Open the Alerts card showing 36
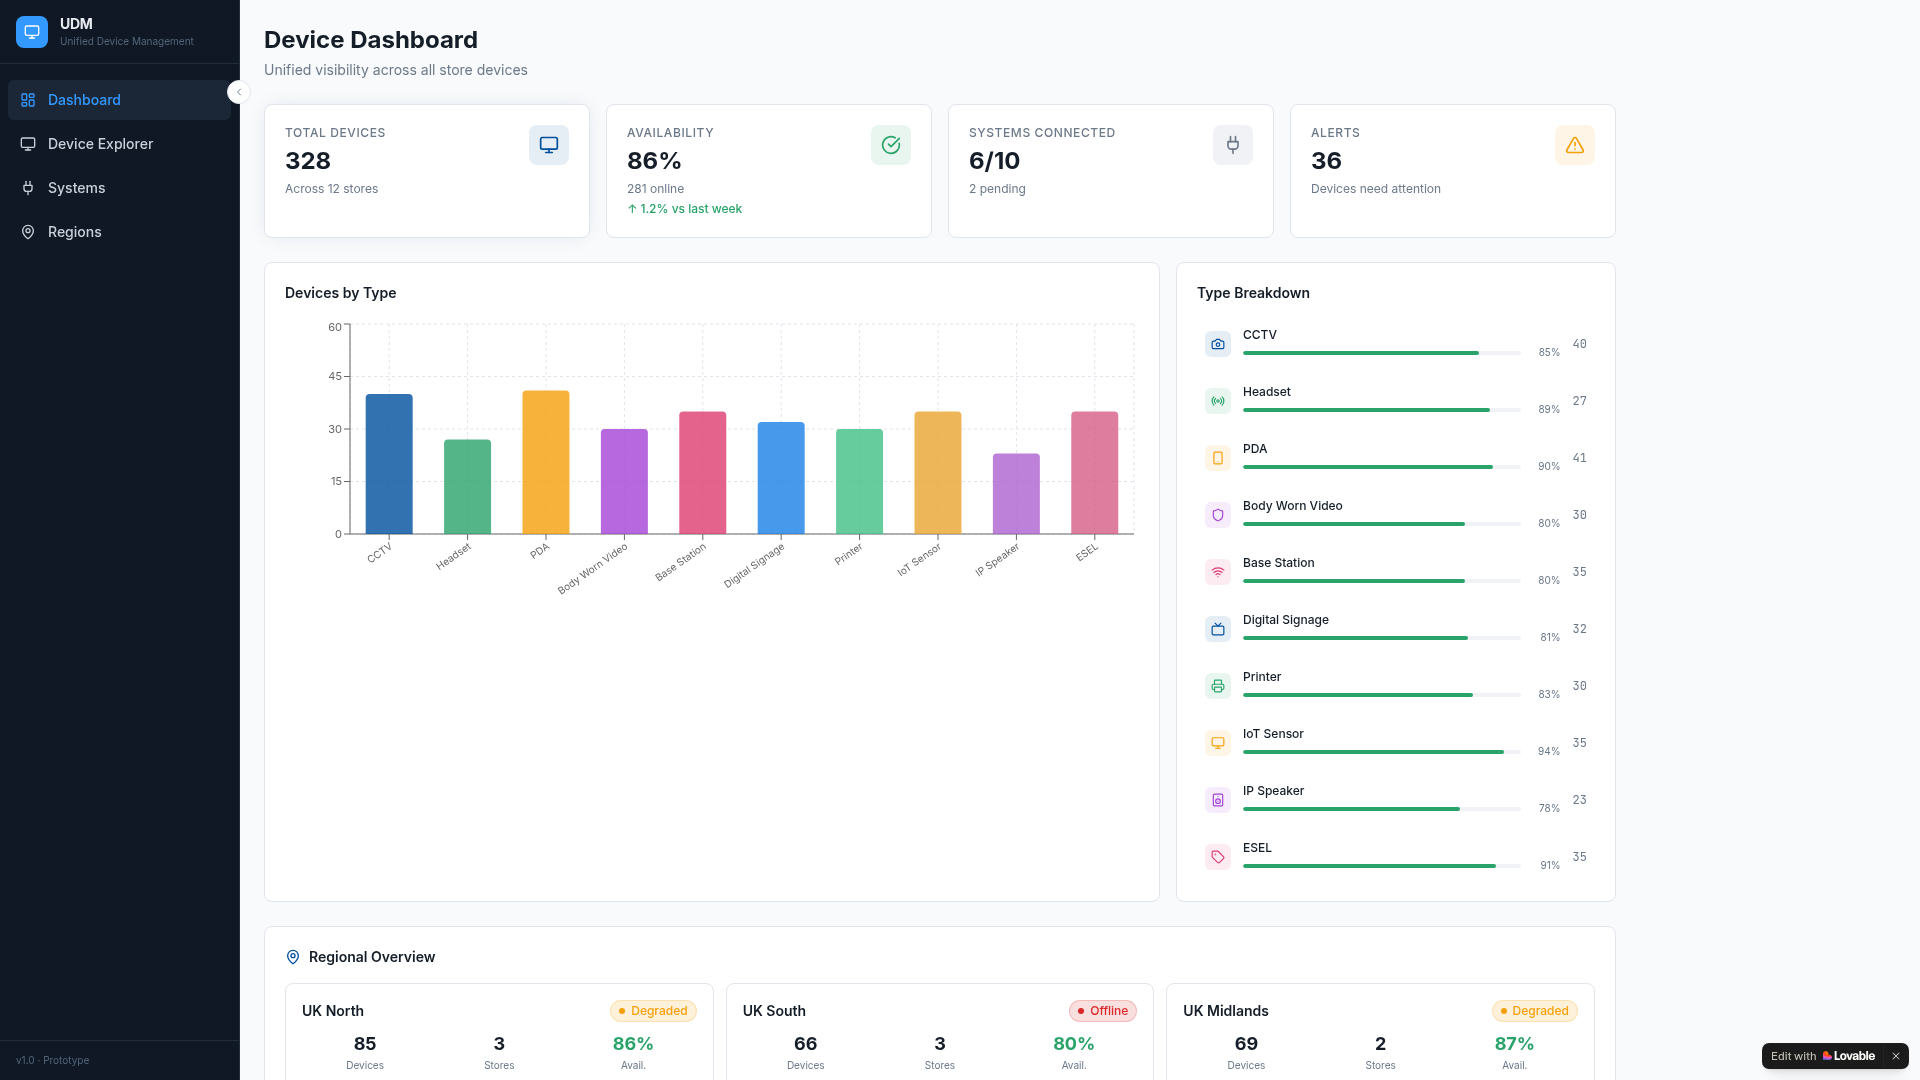Image resolution: width=1920 pixels, height=1080 pixels. point(1453,171)
